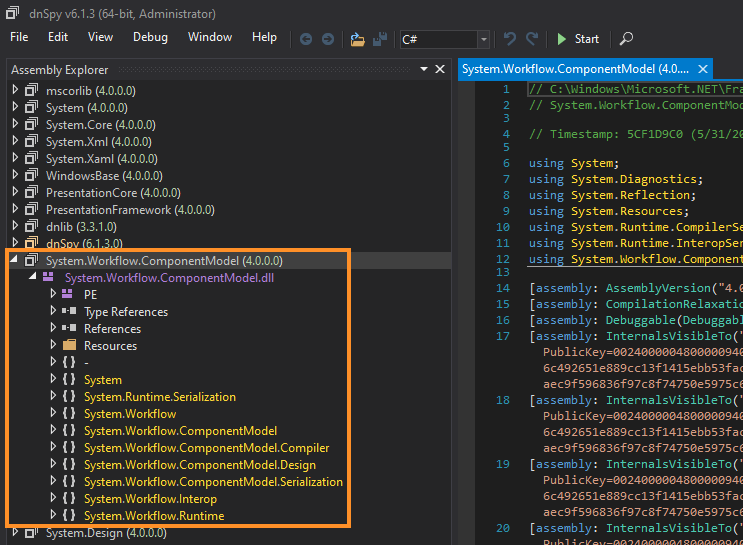Select the System.Xml (4.0.0.0) assembly

[x=99, y=142]
